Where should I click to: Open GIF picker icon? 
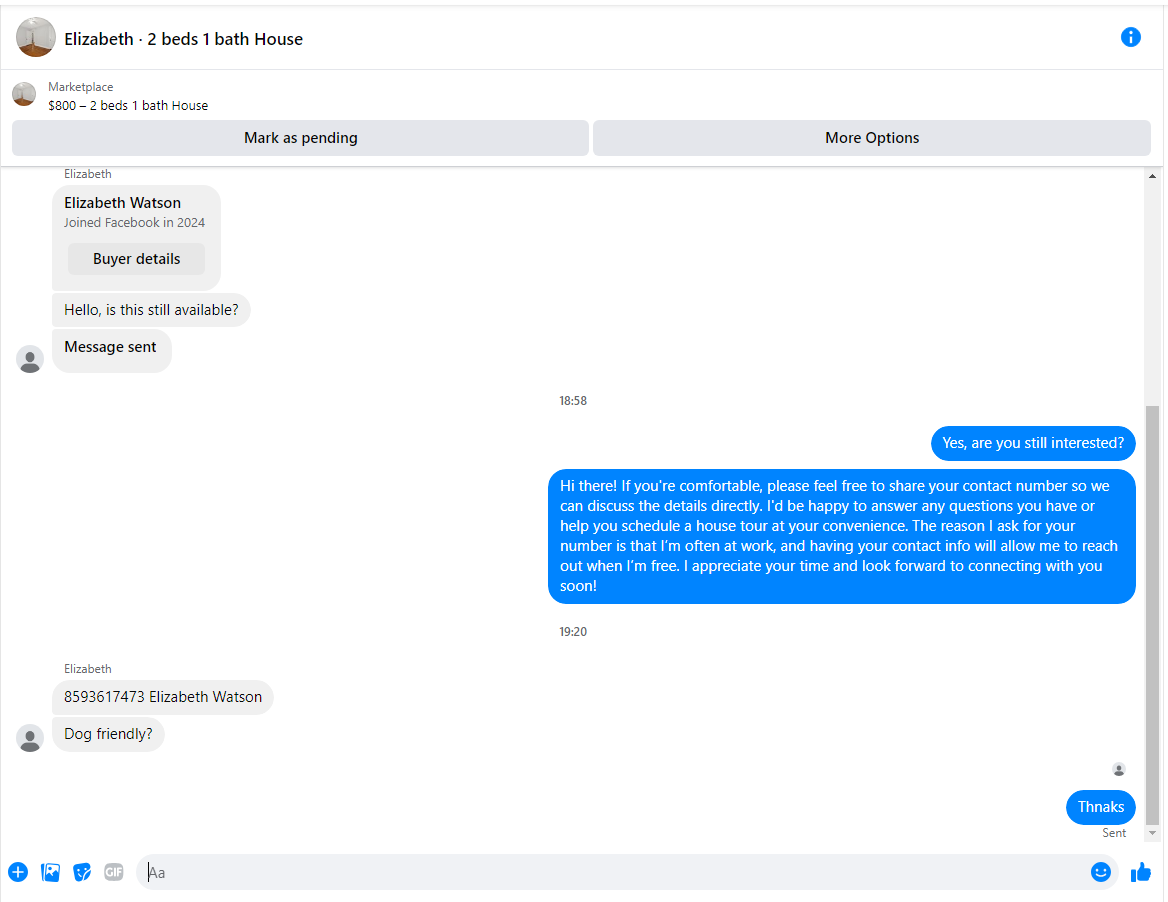[113, 872]
